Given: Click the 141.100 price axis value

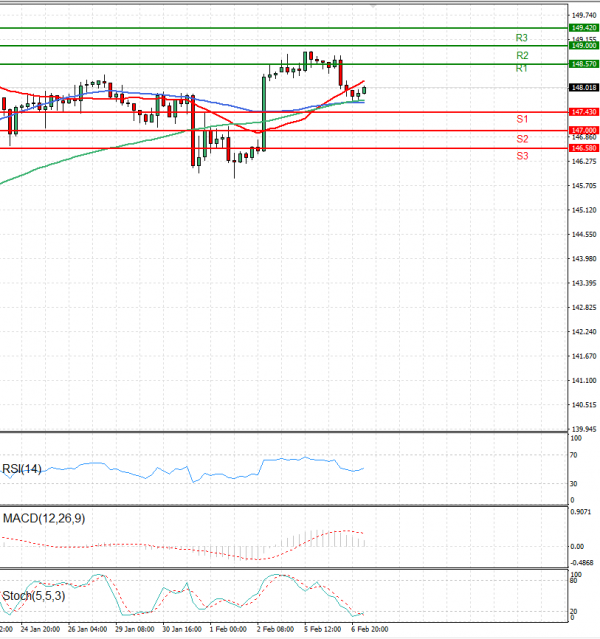Looking at the screenshot, I should coord(584,381).
